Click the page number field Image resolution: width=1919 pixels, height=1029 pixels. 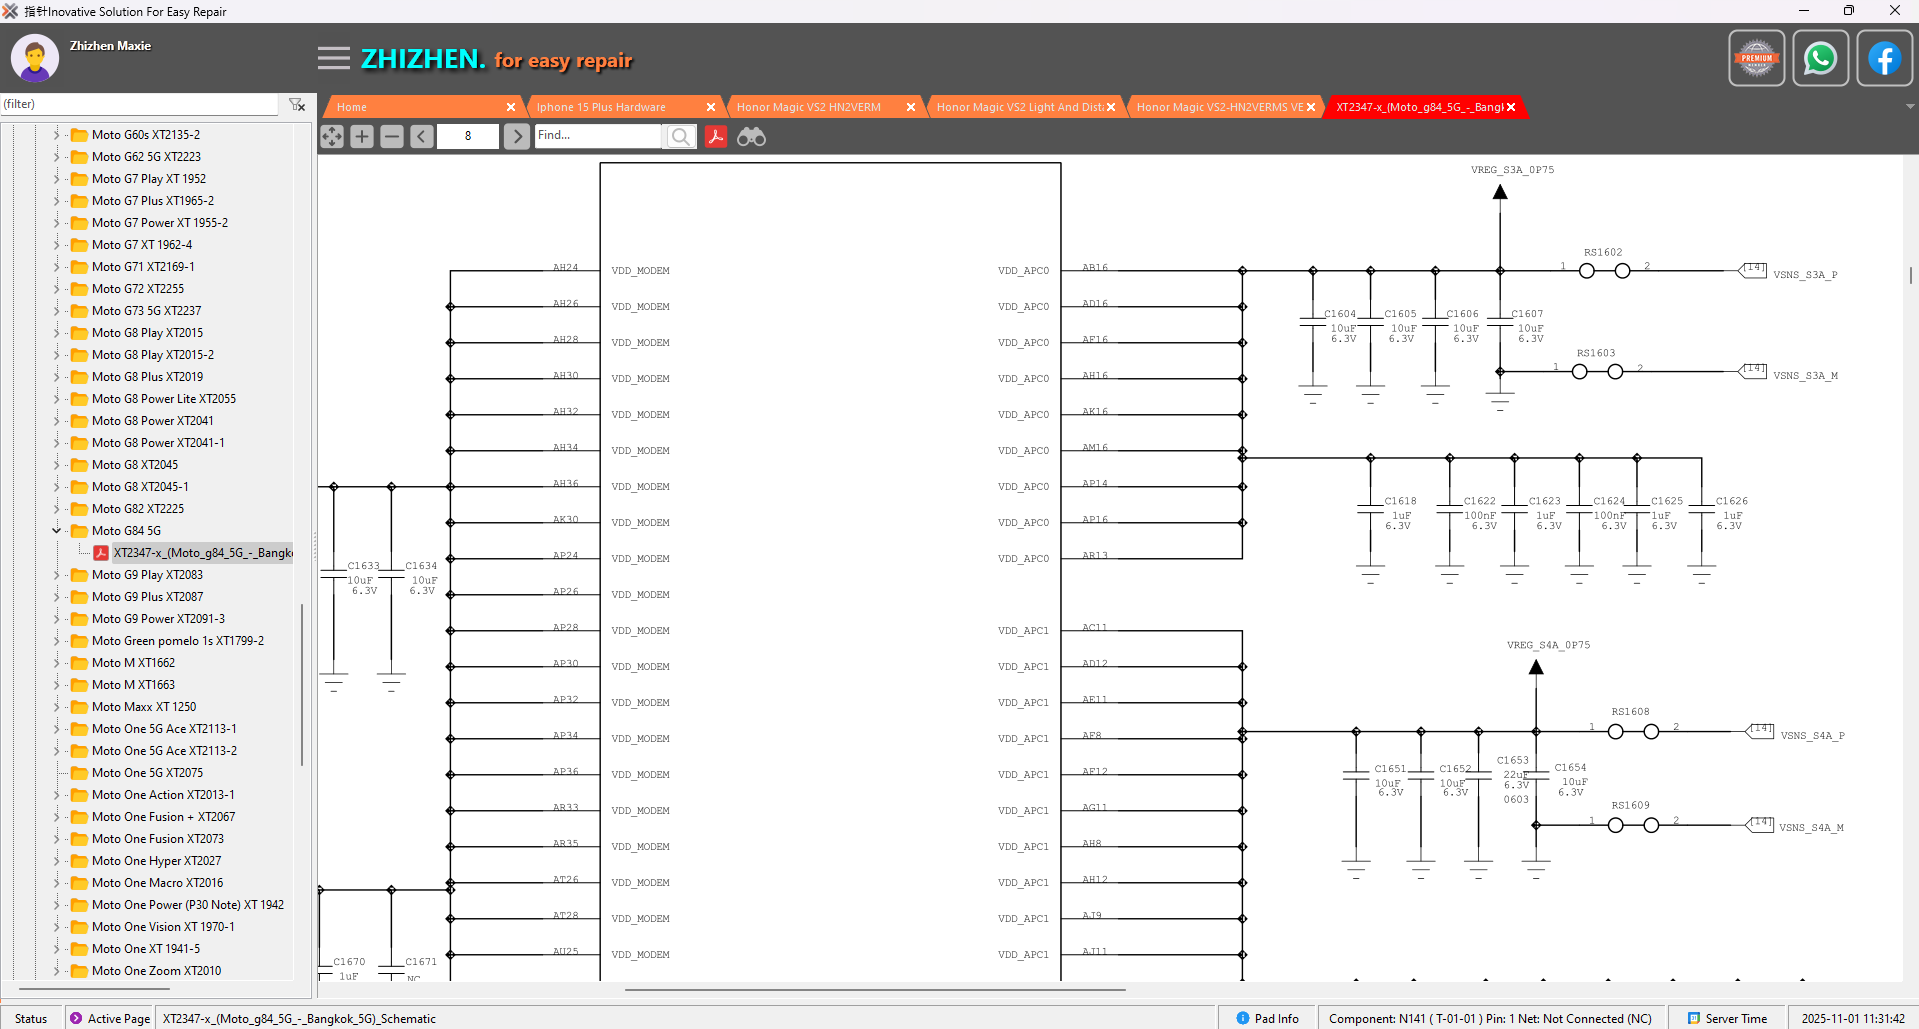coord(468,136)
